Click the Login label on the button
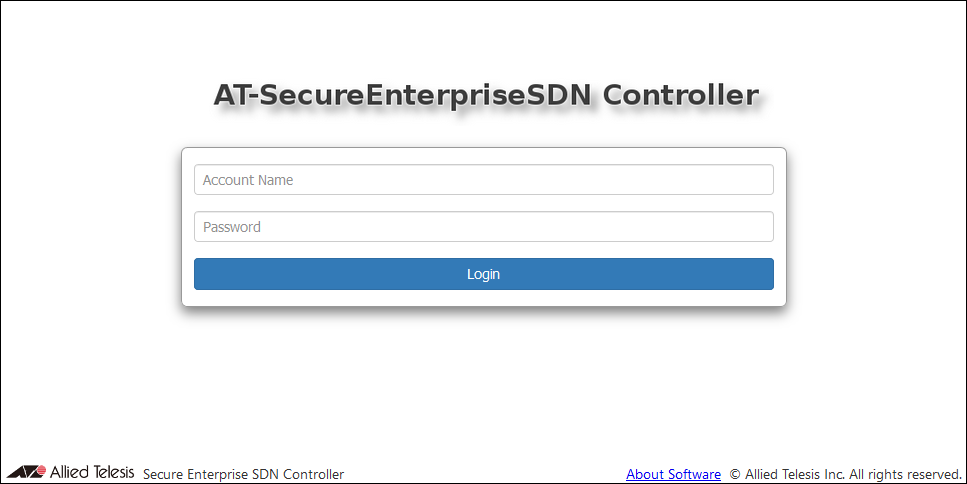 point(483,274)
